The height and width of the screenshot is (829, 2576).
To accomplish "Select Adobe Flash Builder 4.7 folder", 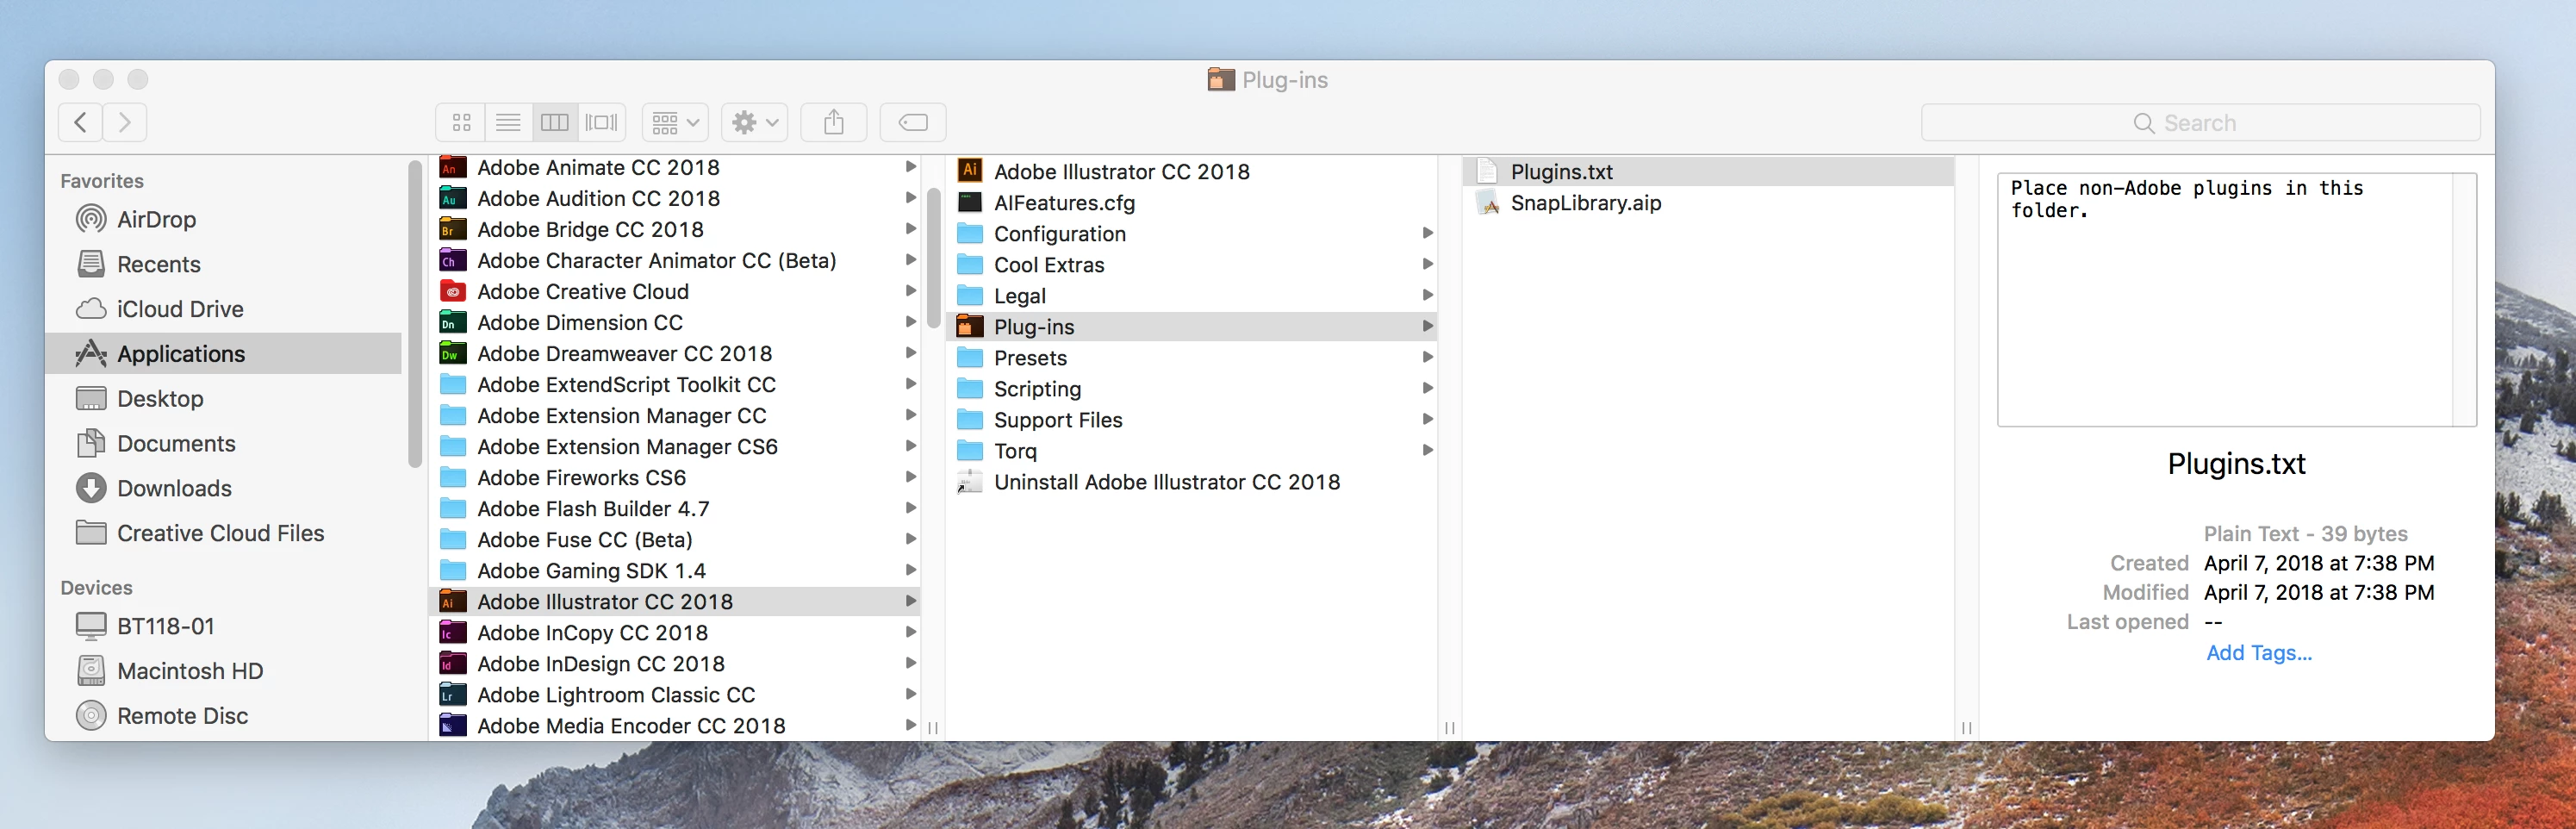I will 675,508.
